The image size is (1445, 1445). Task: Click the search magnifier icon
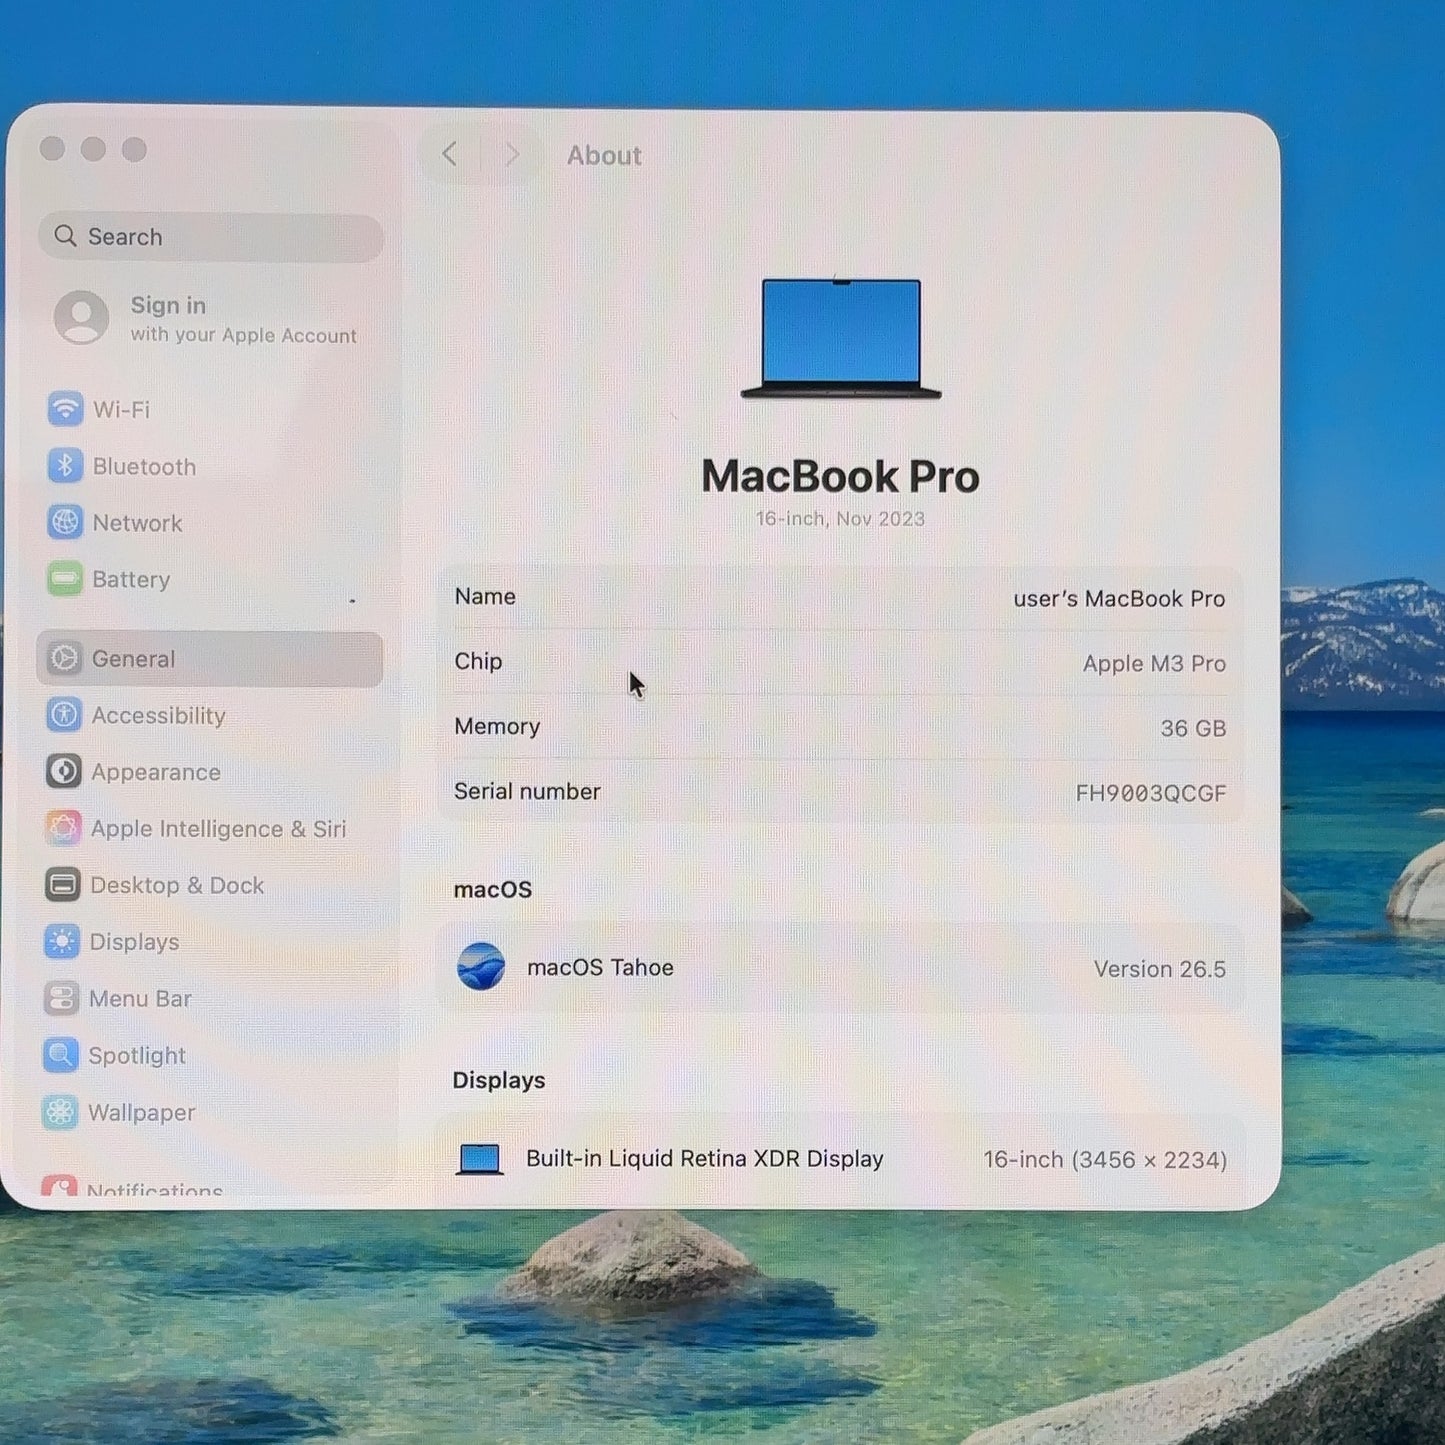point(66,236)
